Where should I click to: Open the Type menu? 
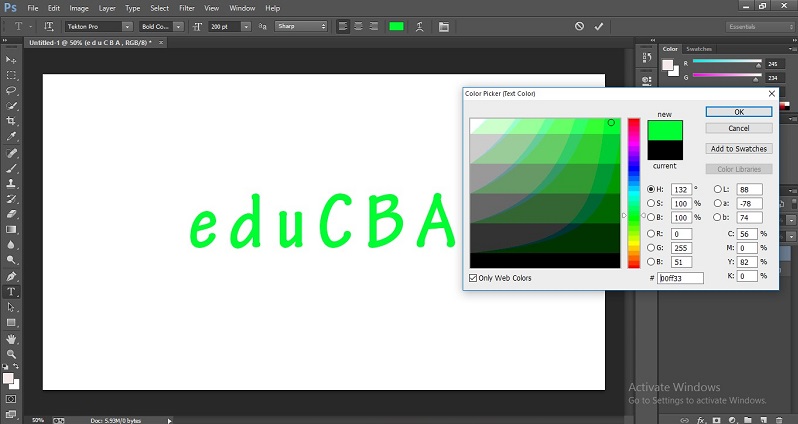click(132, 8)
